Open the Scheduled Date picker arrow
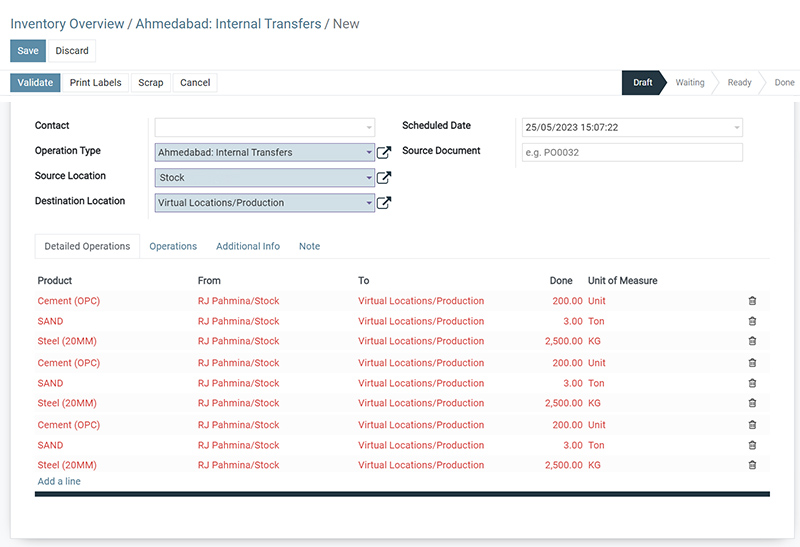 tap(737, 128)
